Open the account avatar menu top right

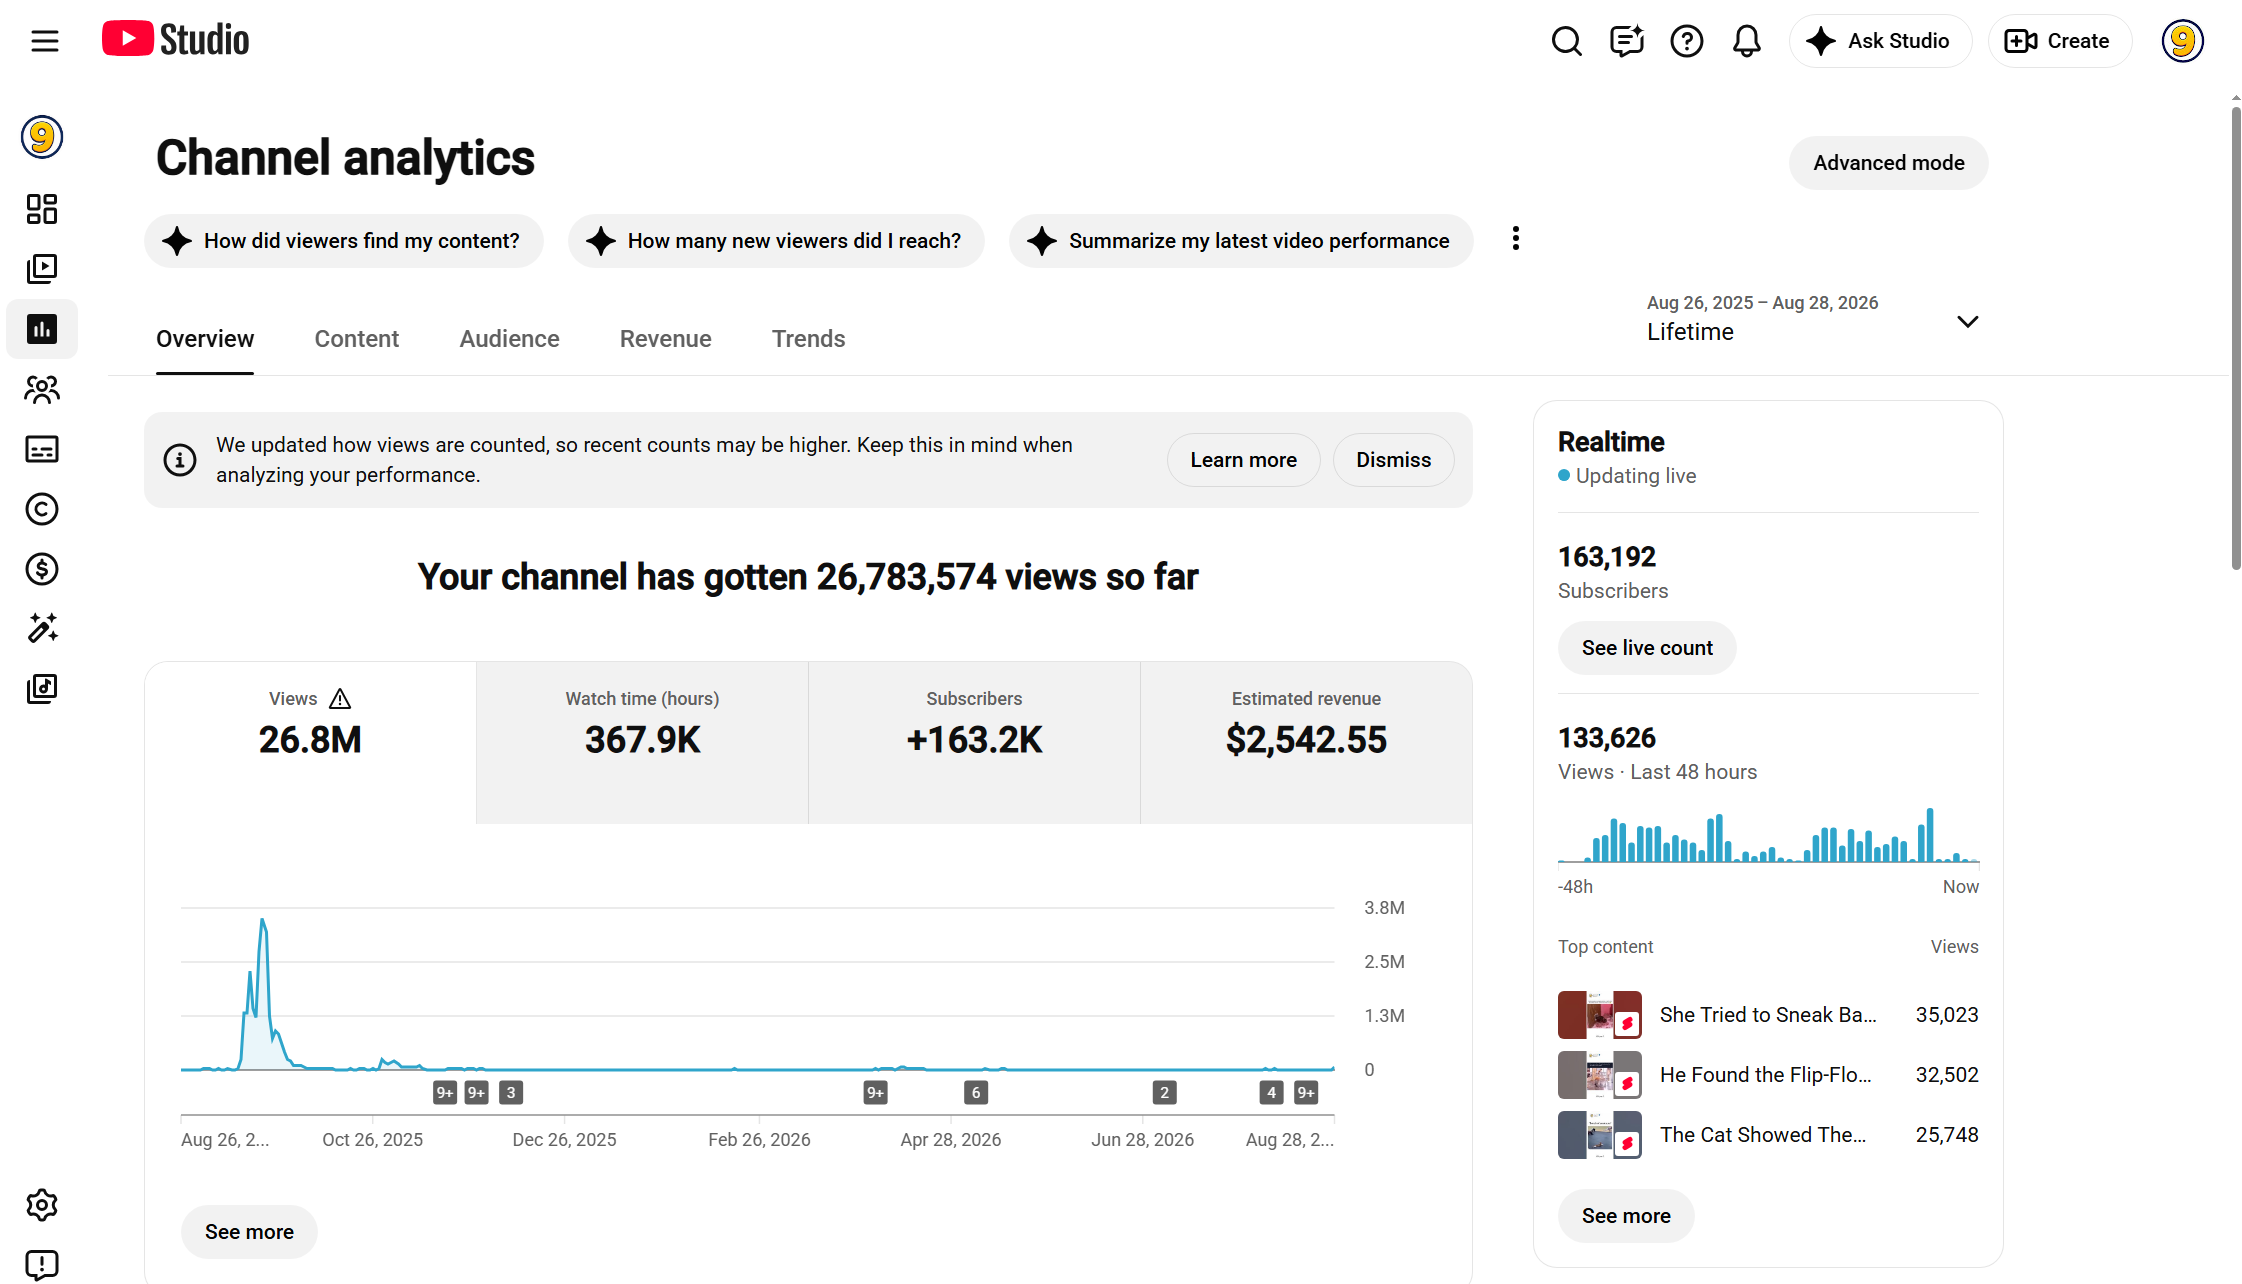tap(2182, 41)
